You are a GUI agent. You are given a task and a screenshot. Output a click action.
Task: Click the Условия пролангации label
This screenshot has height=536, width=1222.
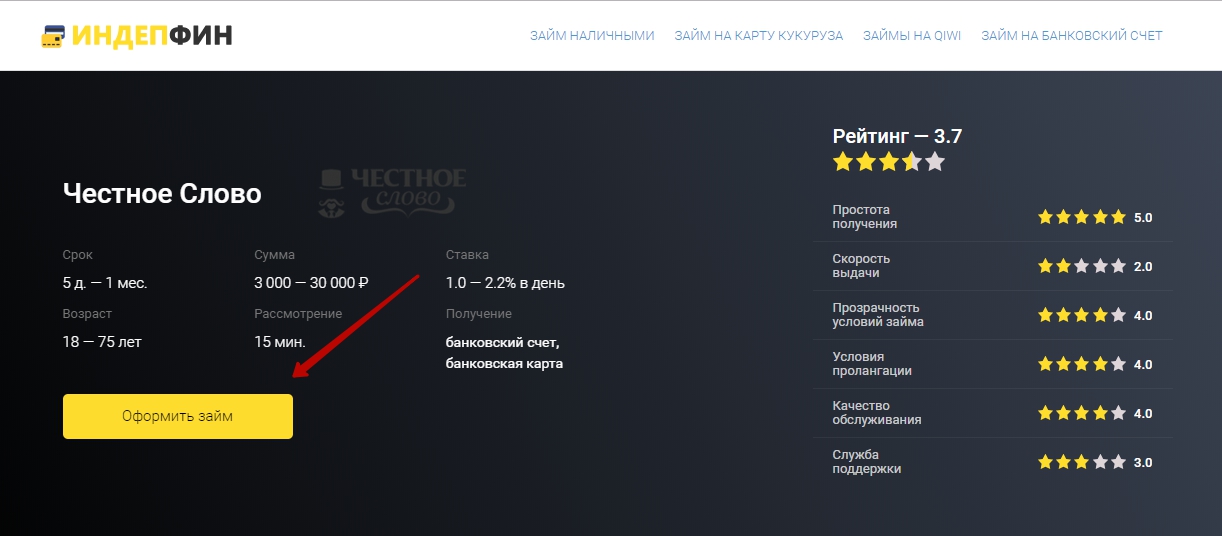pyautogui.click(x=872, y=364)
